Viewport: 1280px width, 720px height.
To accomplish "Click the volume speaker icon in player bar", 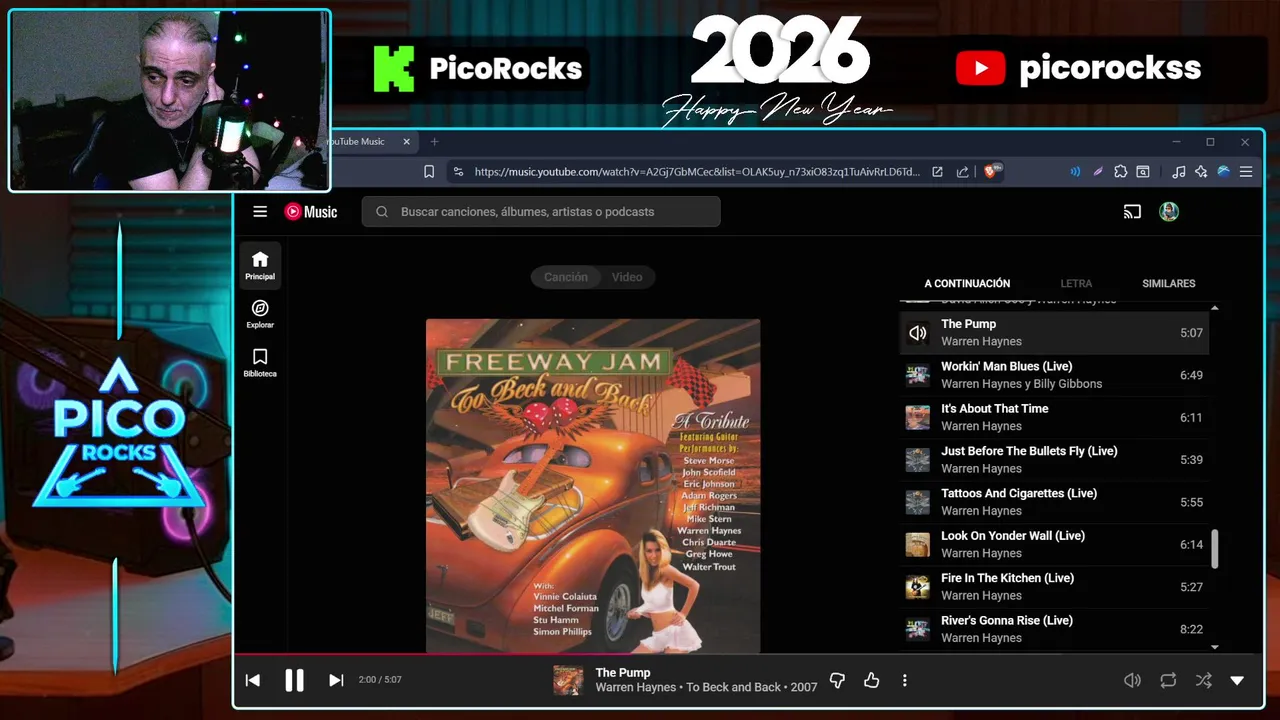I will pos(1132,680).
